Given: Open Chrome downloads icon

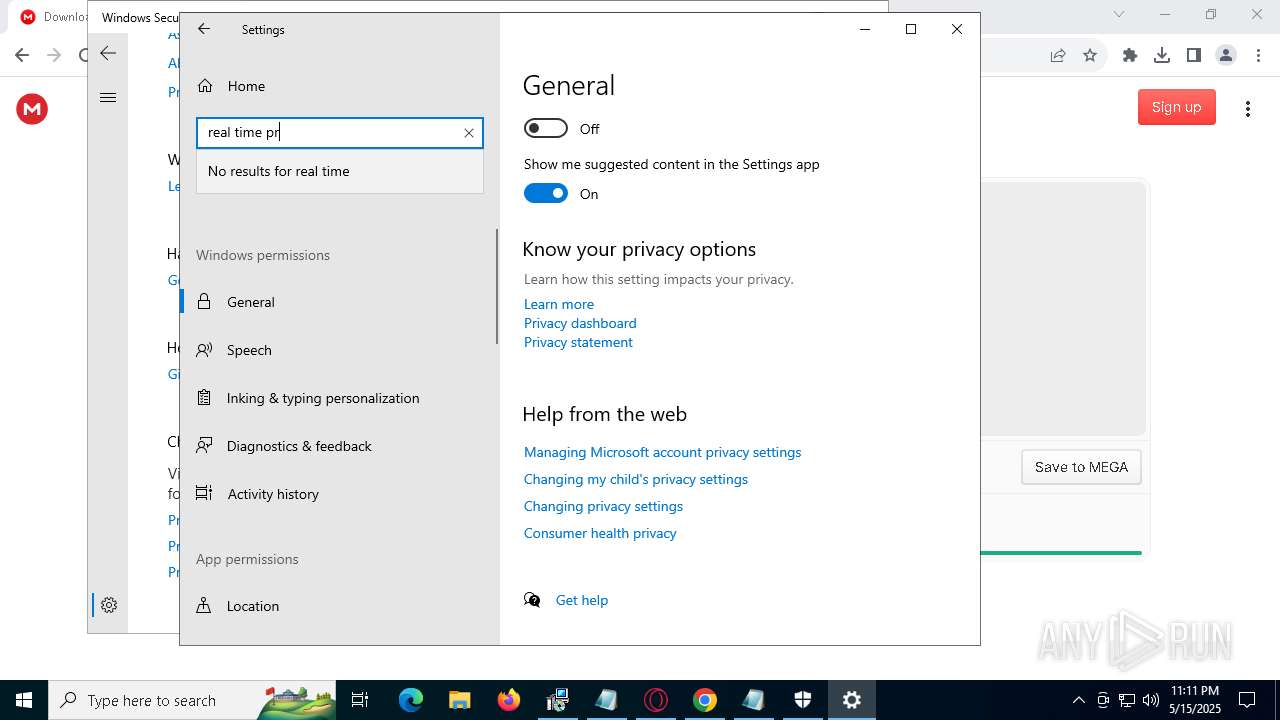Looking at the screenshot, I should [x=1162, y=56].
